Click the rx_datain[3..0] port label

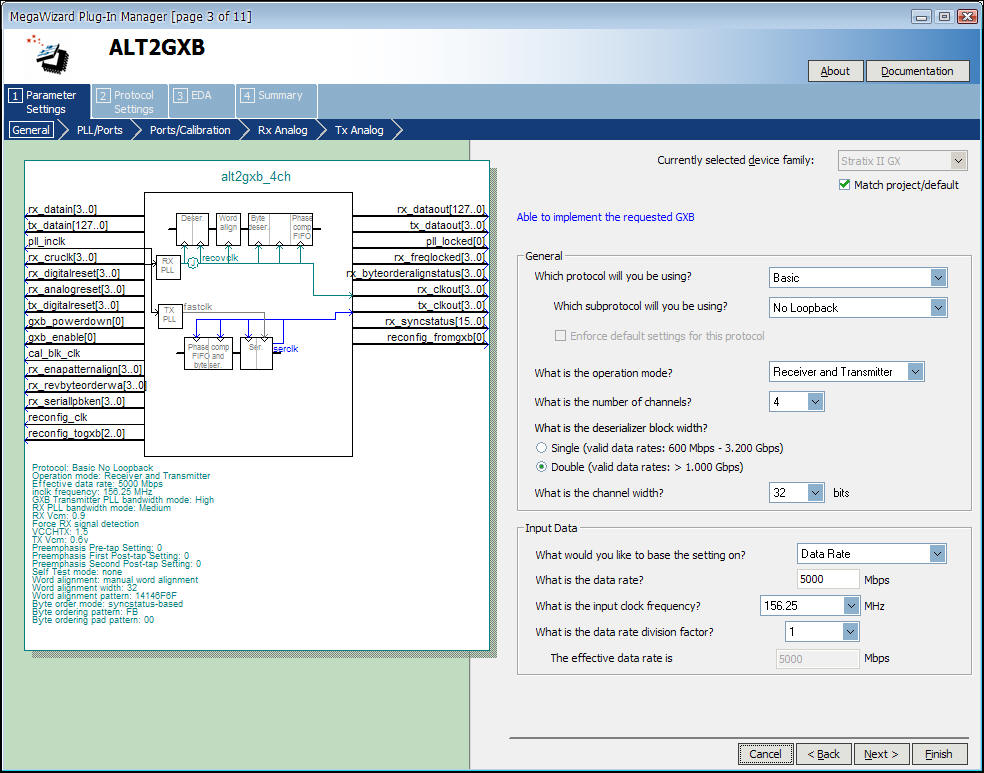(62, 209)
